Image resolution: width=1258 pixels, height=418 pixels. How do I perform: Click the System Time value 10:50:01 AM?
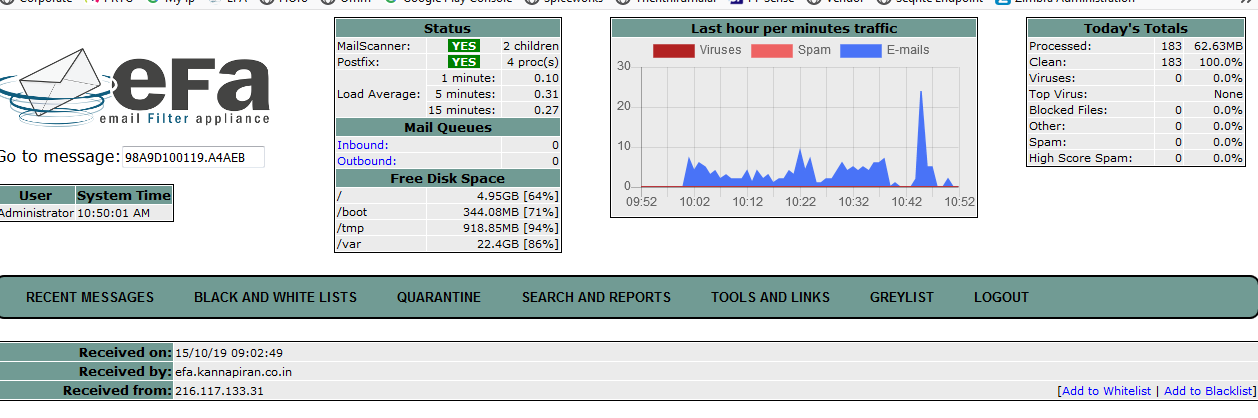pos(113,213)
